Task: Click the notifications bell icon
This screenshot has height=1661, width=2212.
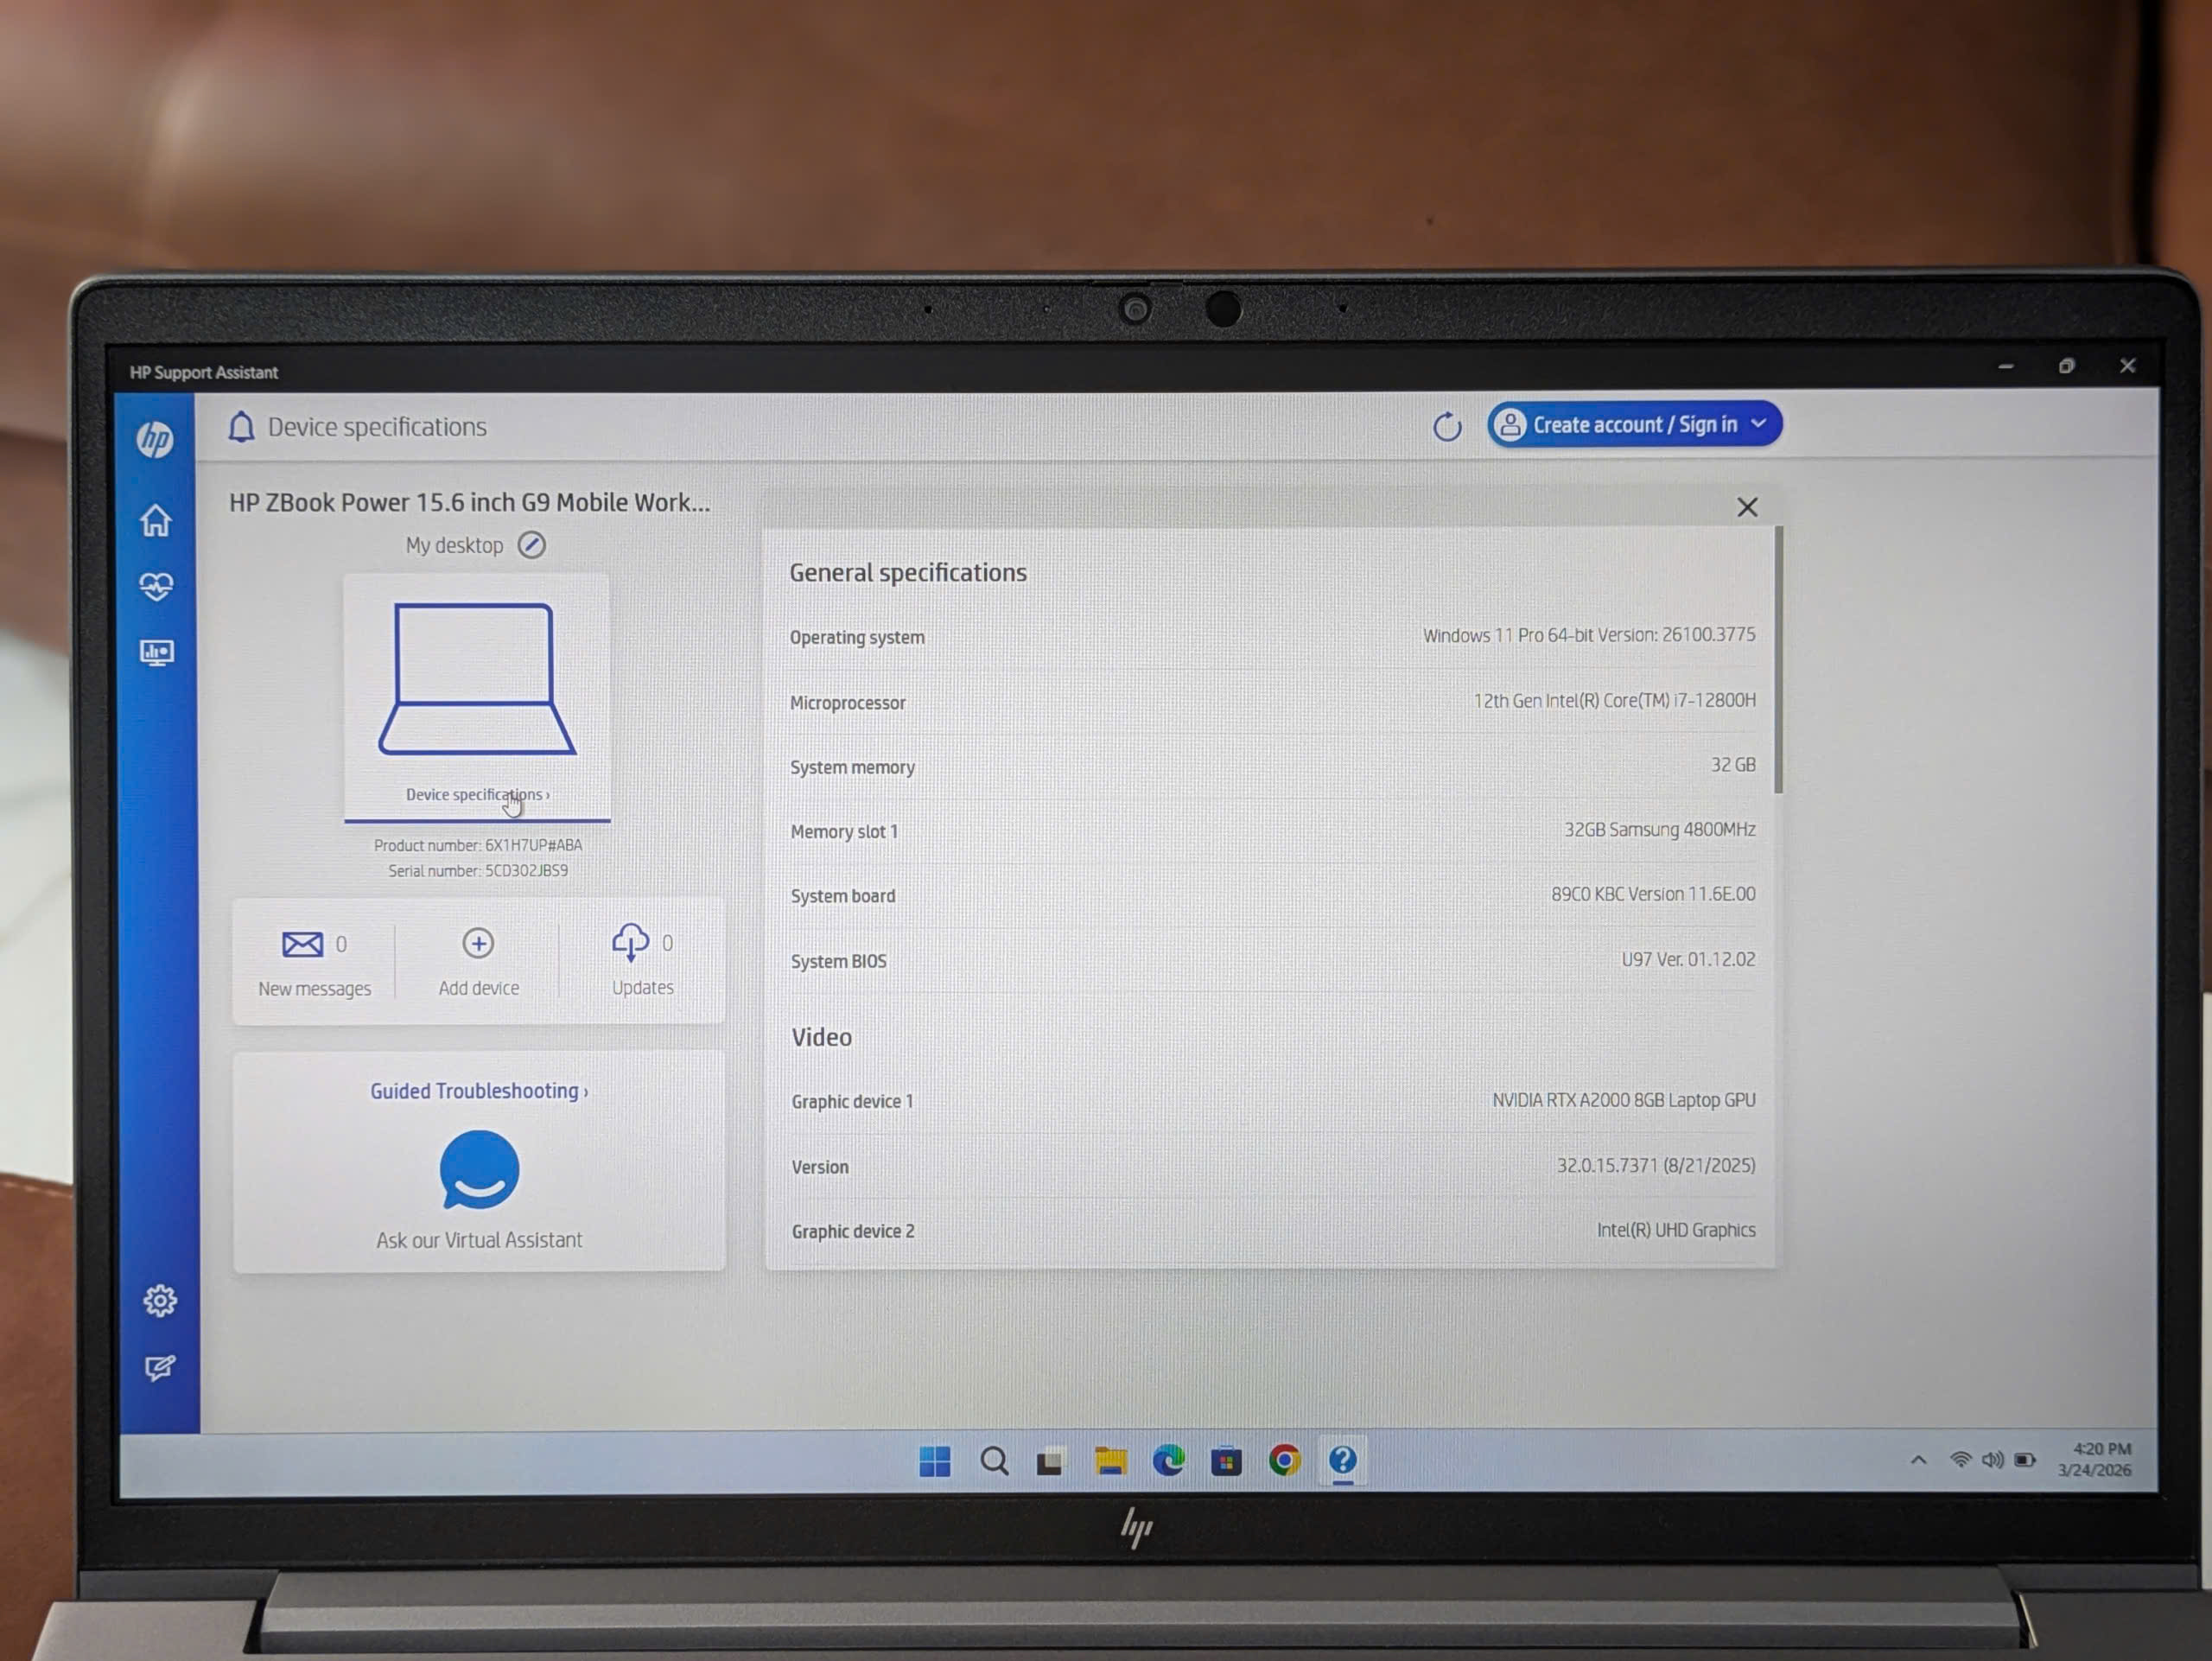Action: (x=241, y=427)
